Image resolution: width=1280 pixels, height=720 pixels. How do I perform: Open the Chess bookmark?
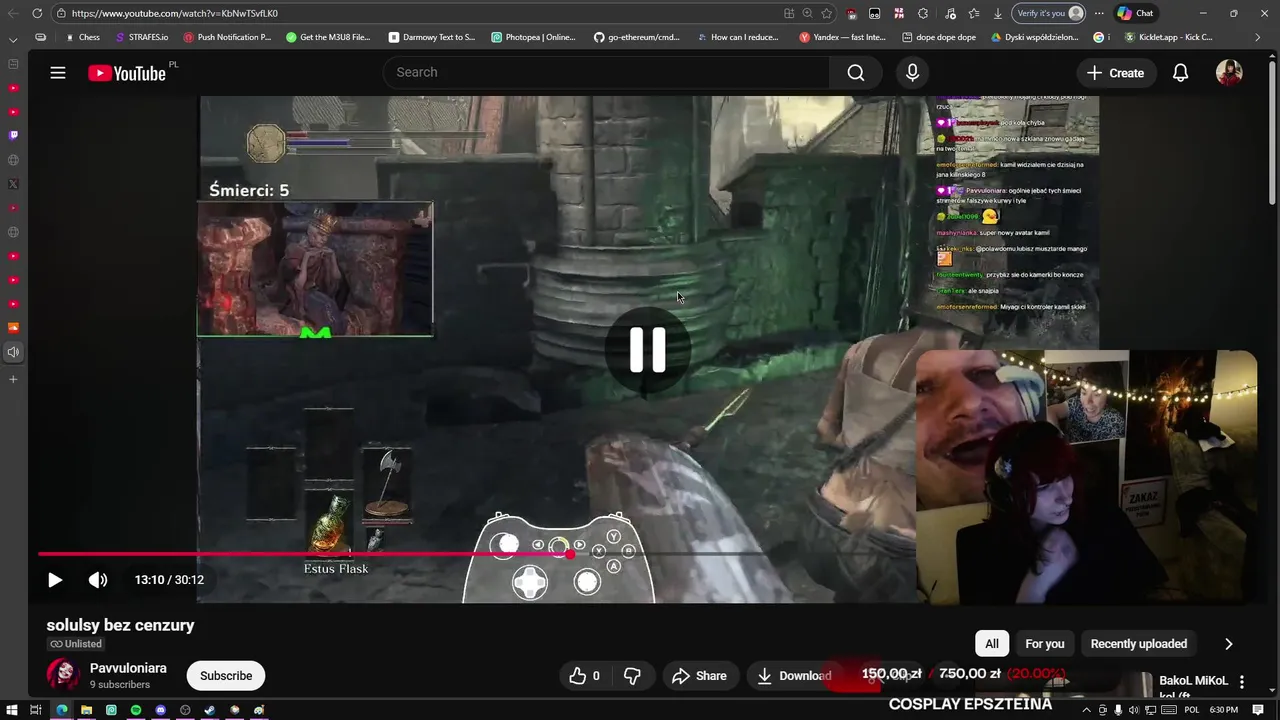[x=82, y=37]
